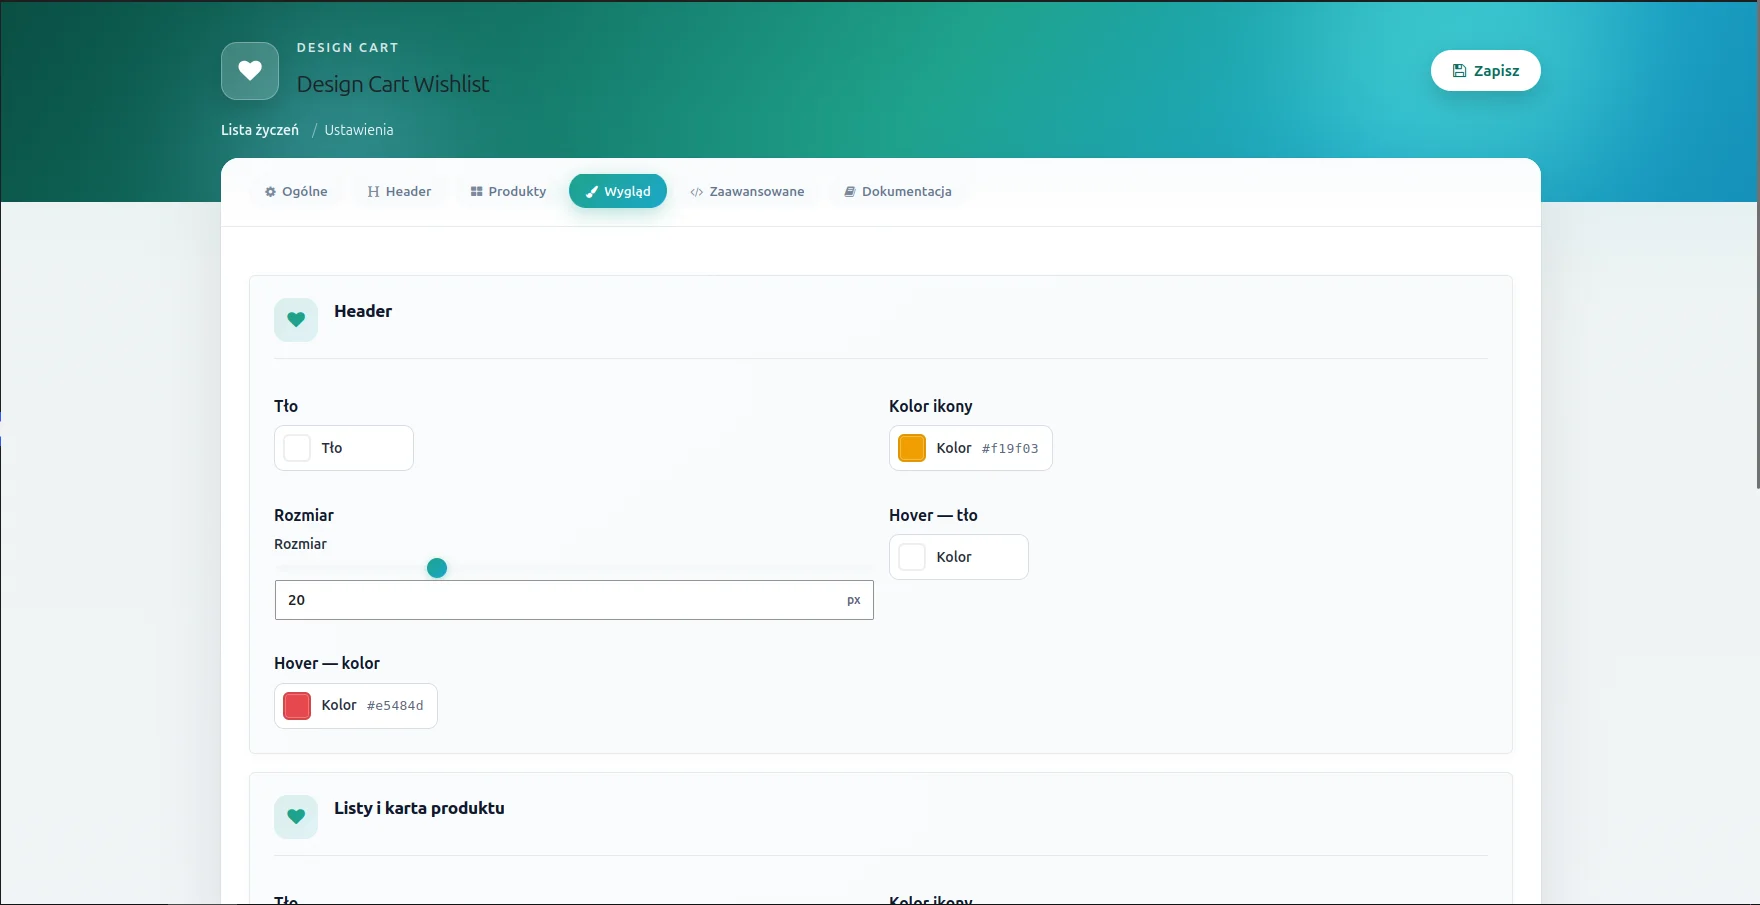This screenshot has height=905, width=1760.
Task: Open the orange Kolor ikony swatch
Action: (912, 448)
